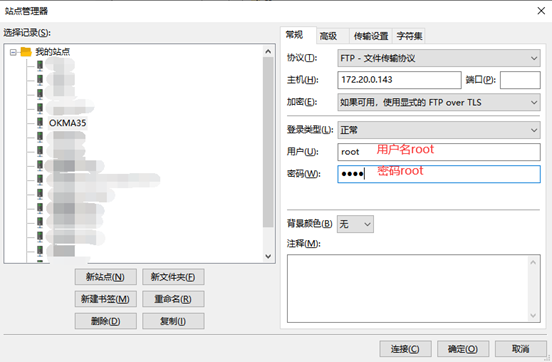Screen dimensions: 552x362
Task: Close the 站点管理器 dialog
Action: pyautogui.click(x=541, y=11)
